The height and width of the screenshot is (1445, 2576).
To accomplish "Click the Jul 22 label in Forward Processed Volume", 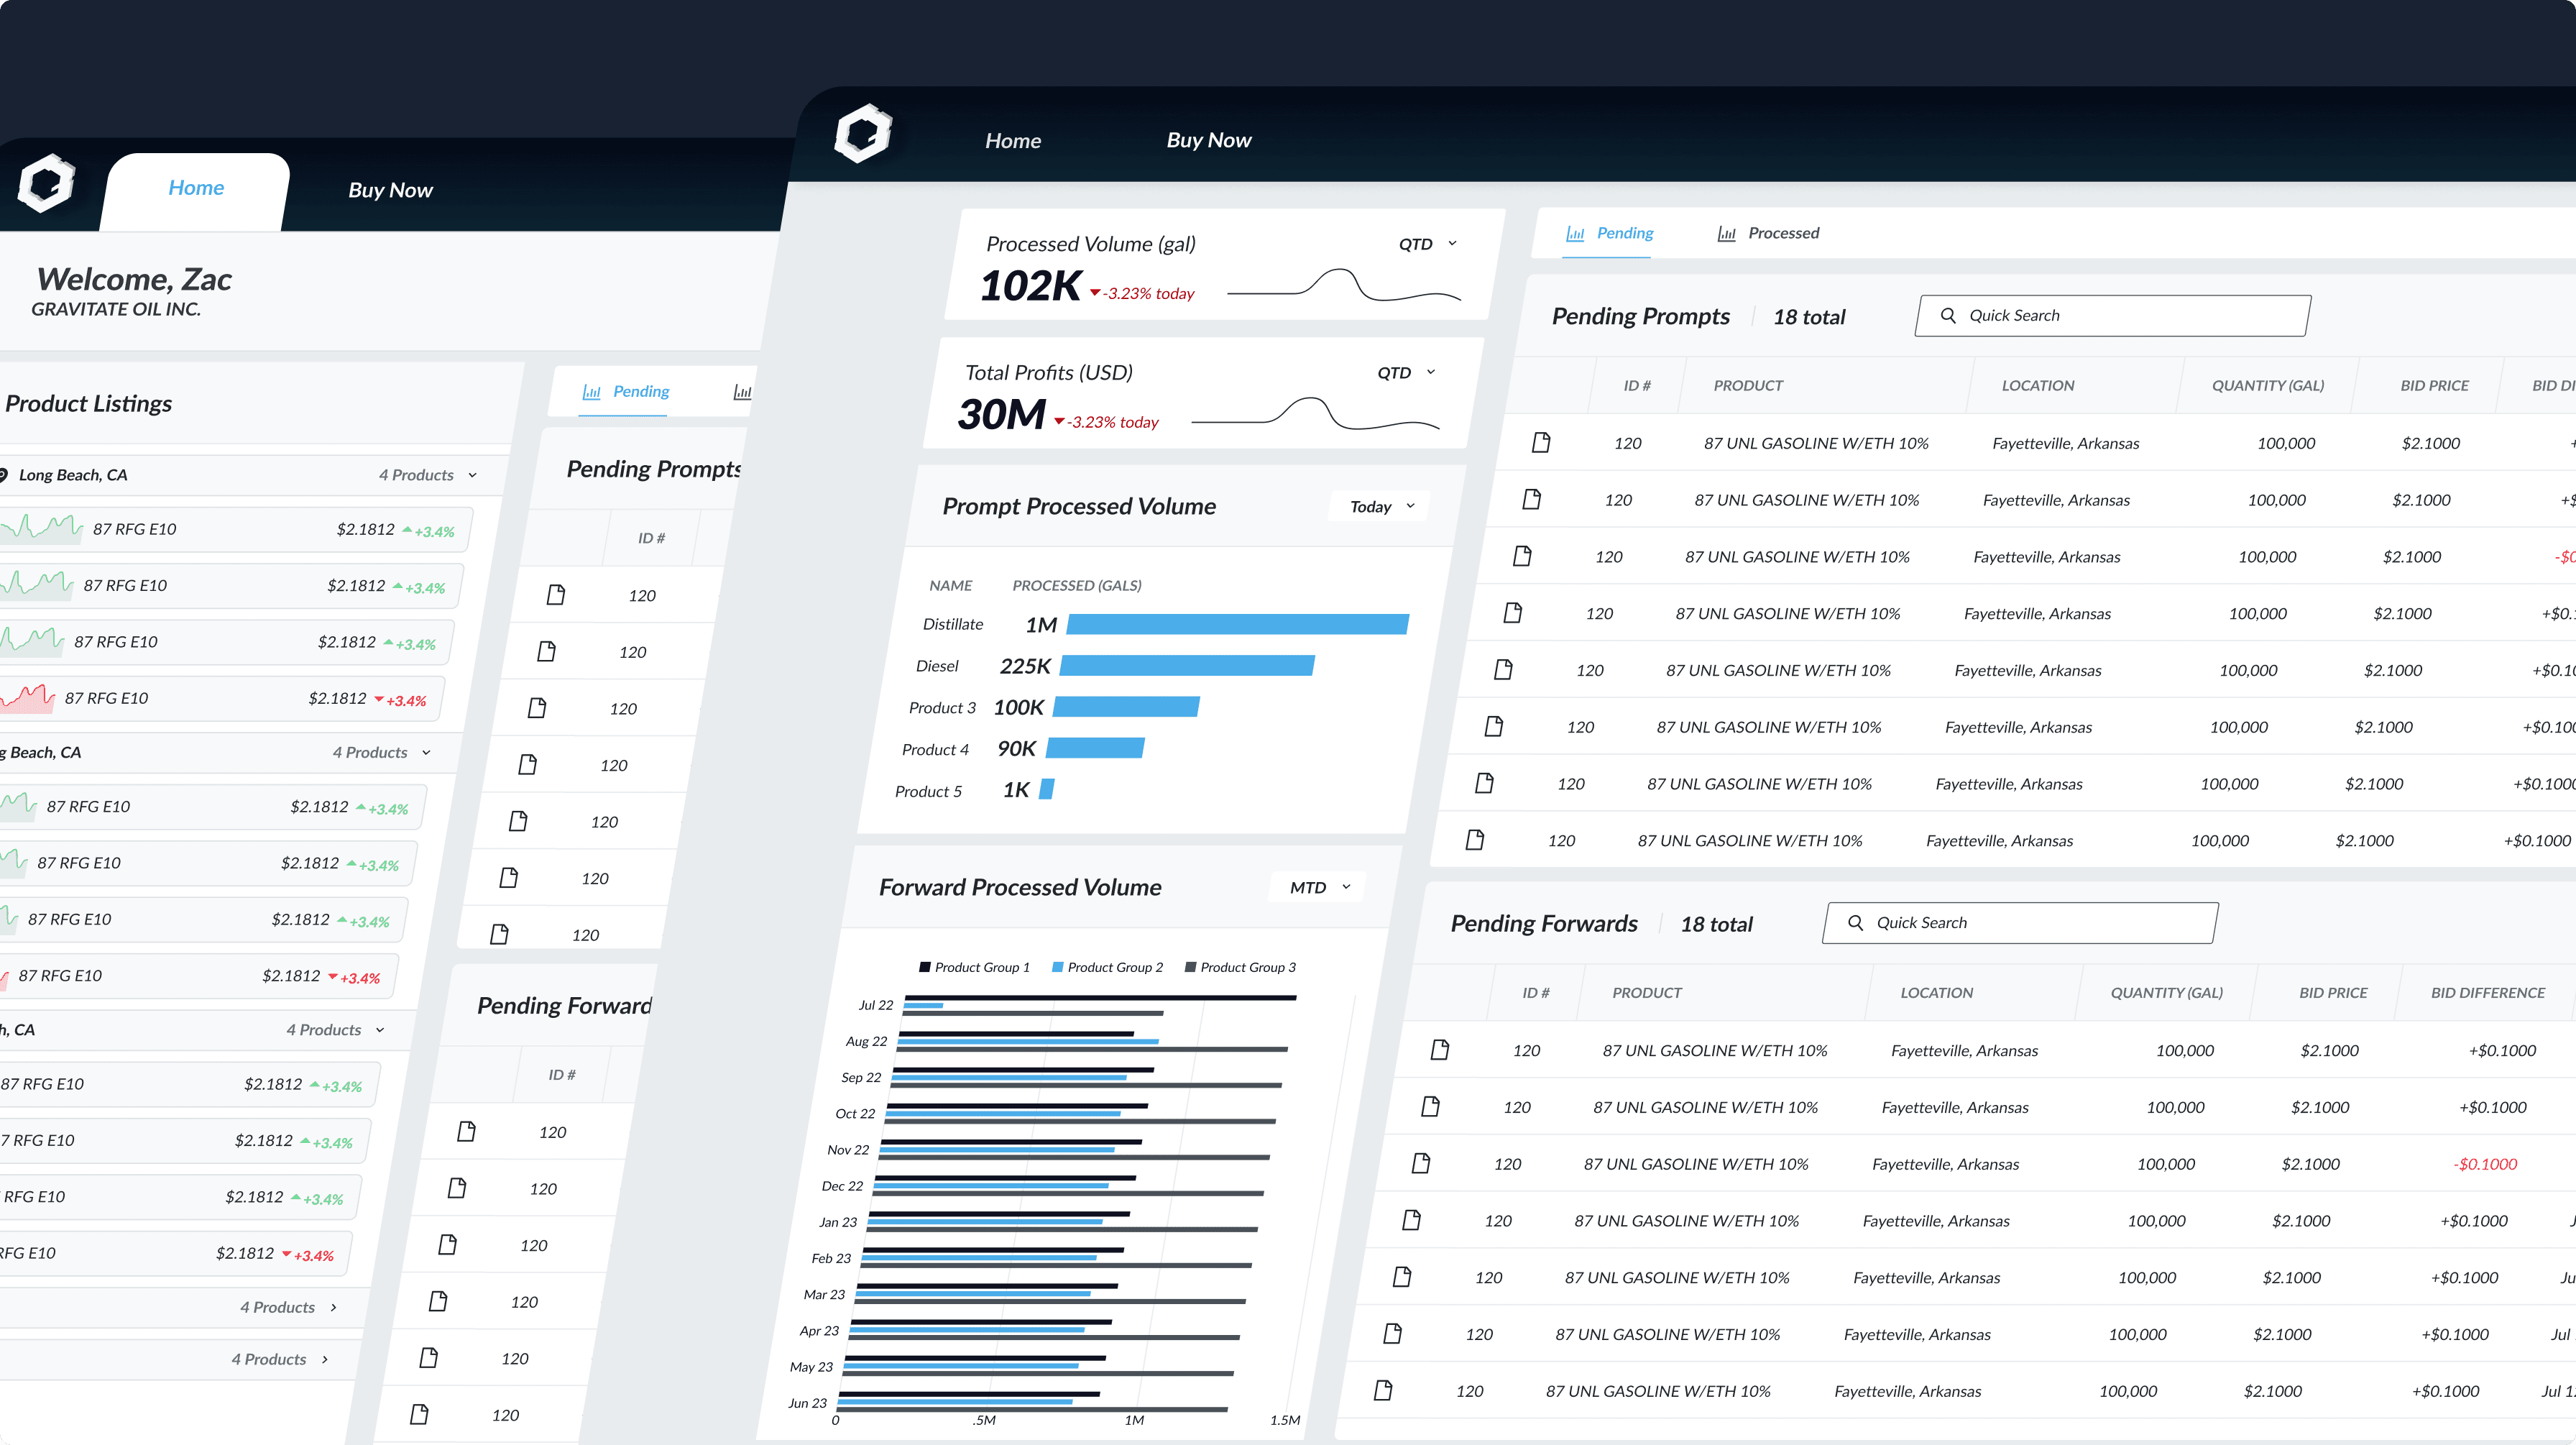I will coord(876,1005).
